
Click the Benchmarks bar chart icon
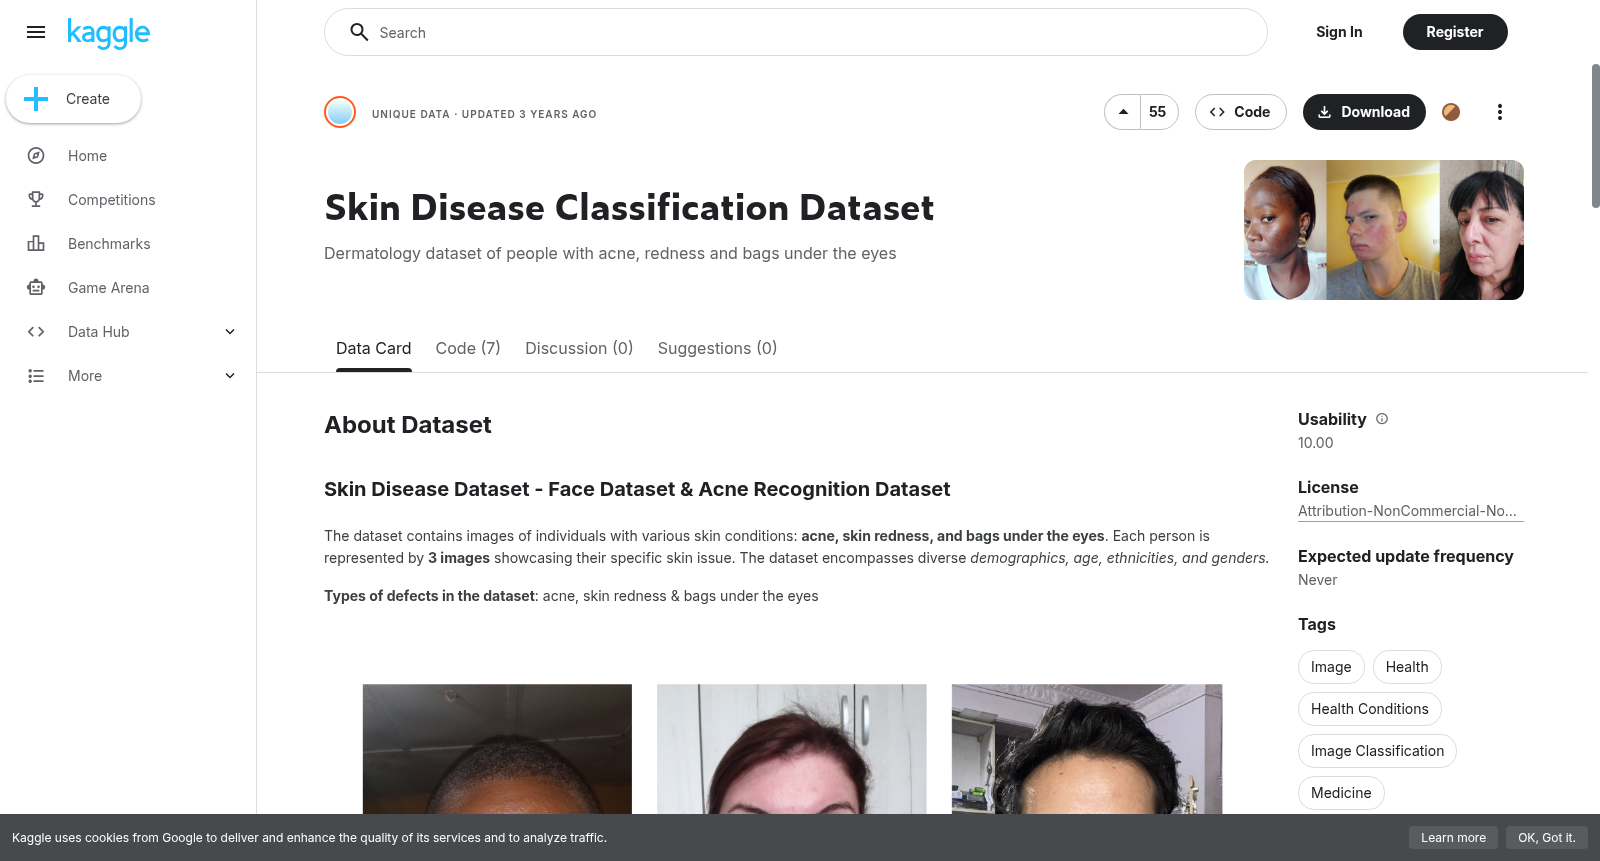[x=36, y=244]
